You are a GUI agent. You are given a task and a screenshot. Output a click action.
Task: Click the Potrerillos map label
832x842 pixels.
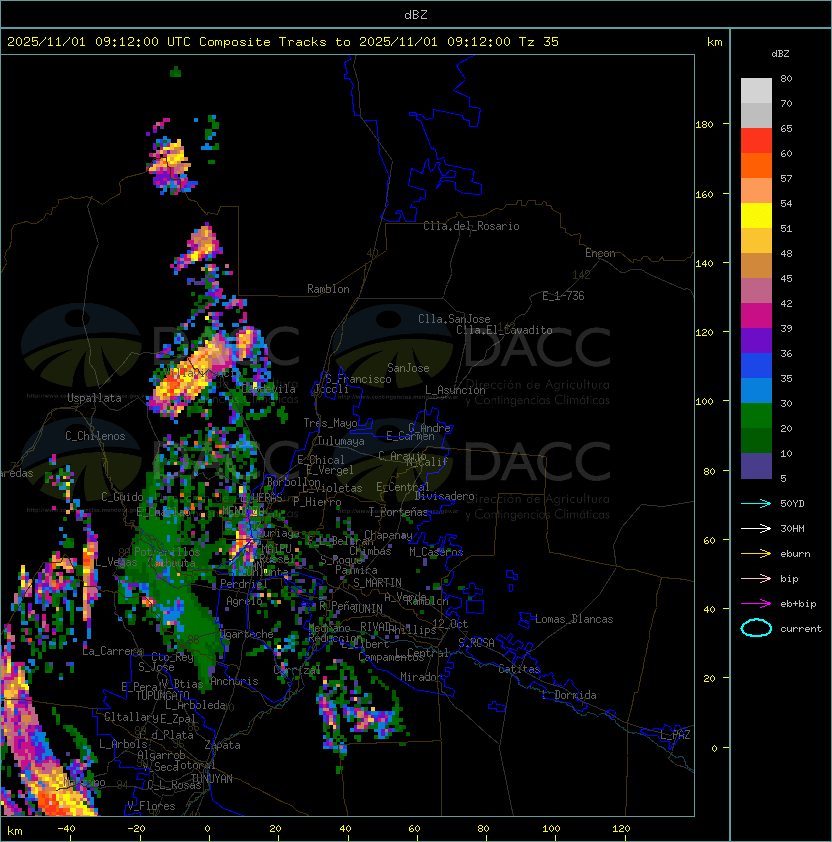(x=167, y=552)
